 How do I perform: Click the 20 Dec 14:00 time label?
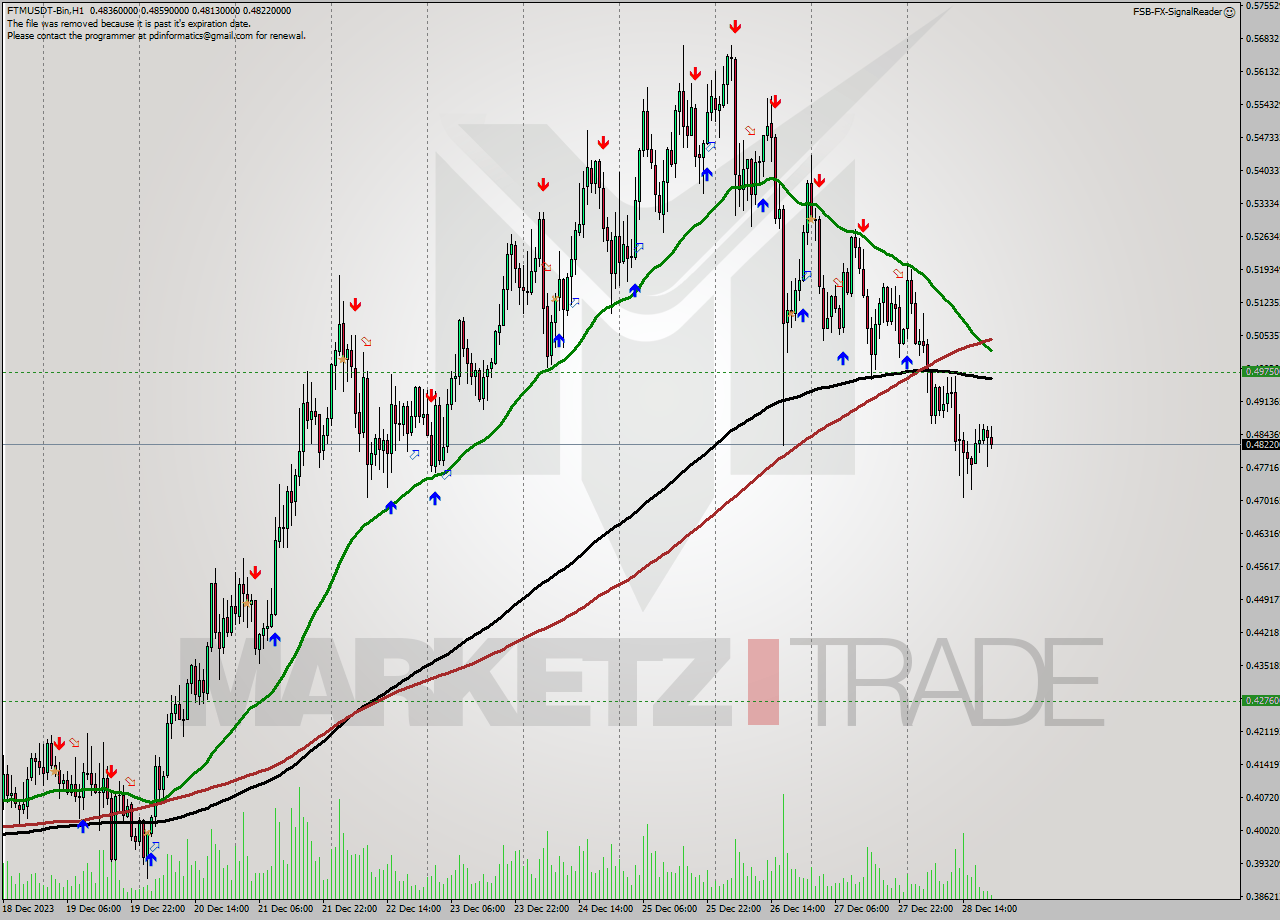click(x=221, y=909)
